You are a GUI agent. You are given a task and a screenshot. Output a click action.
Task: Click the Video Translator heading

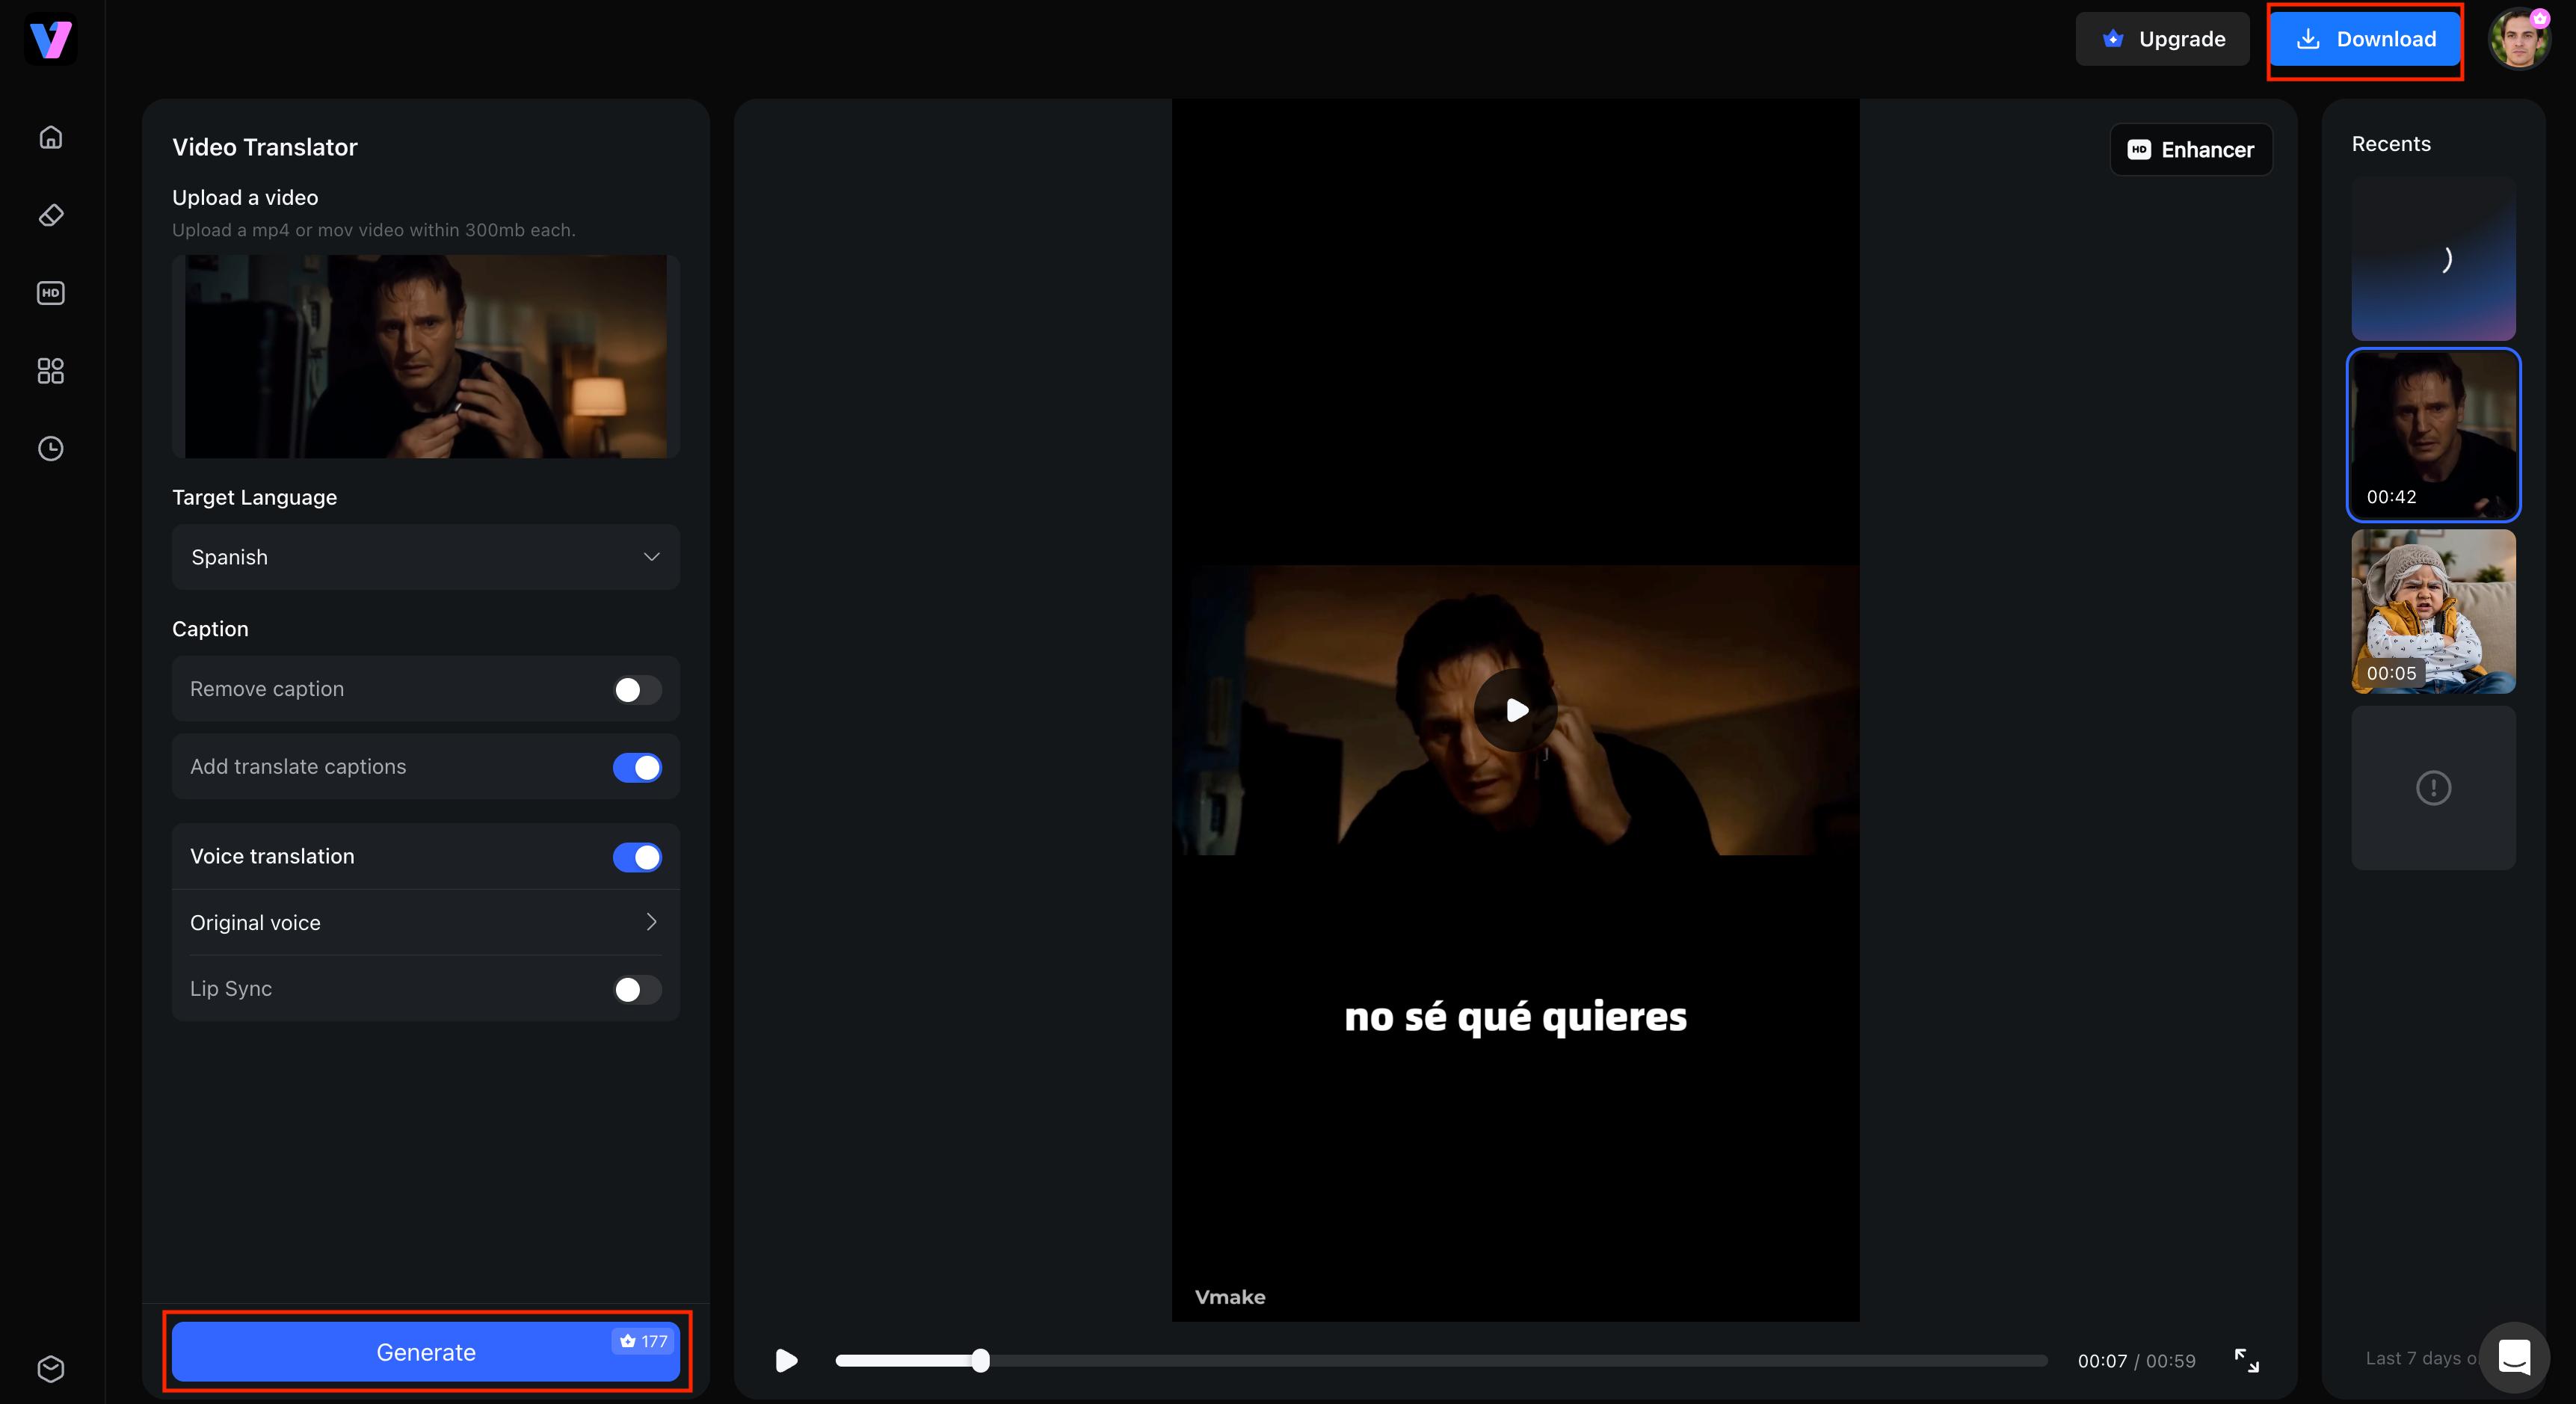point(264,147)
